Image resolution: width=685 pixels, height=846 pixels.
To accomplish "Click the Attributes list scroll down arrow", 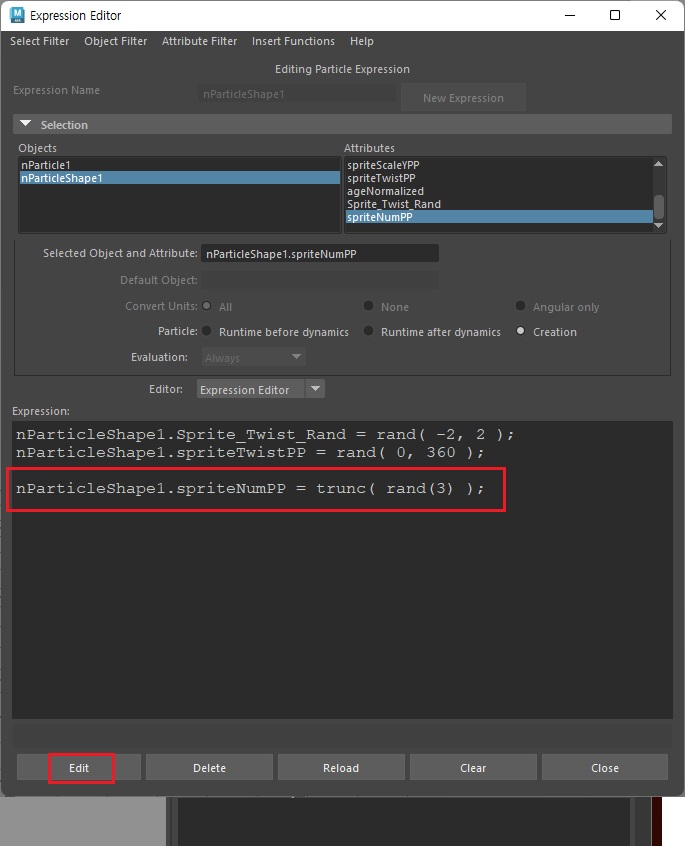I will click(x=659, y=226).
